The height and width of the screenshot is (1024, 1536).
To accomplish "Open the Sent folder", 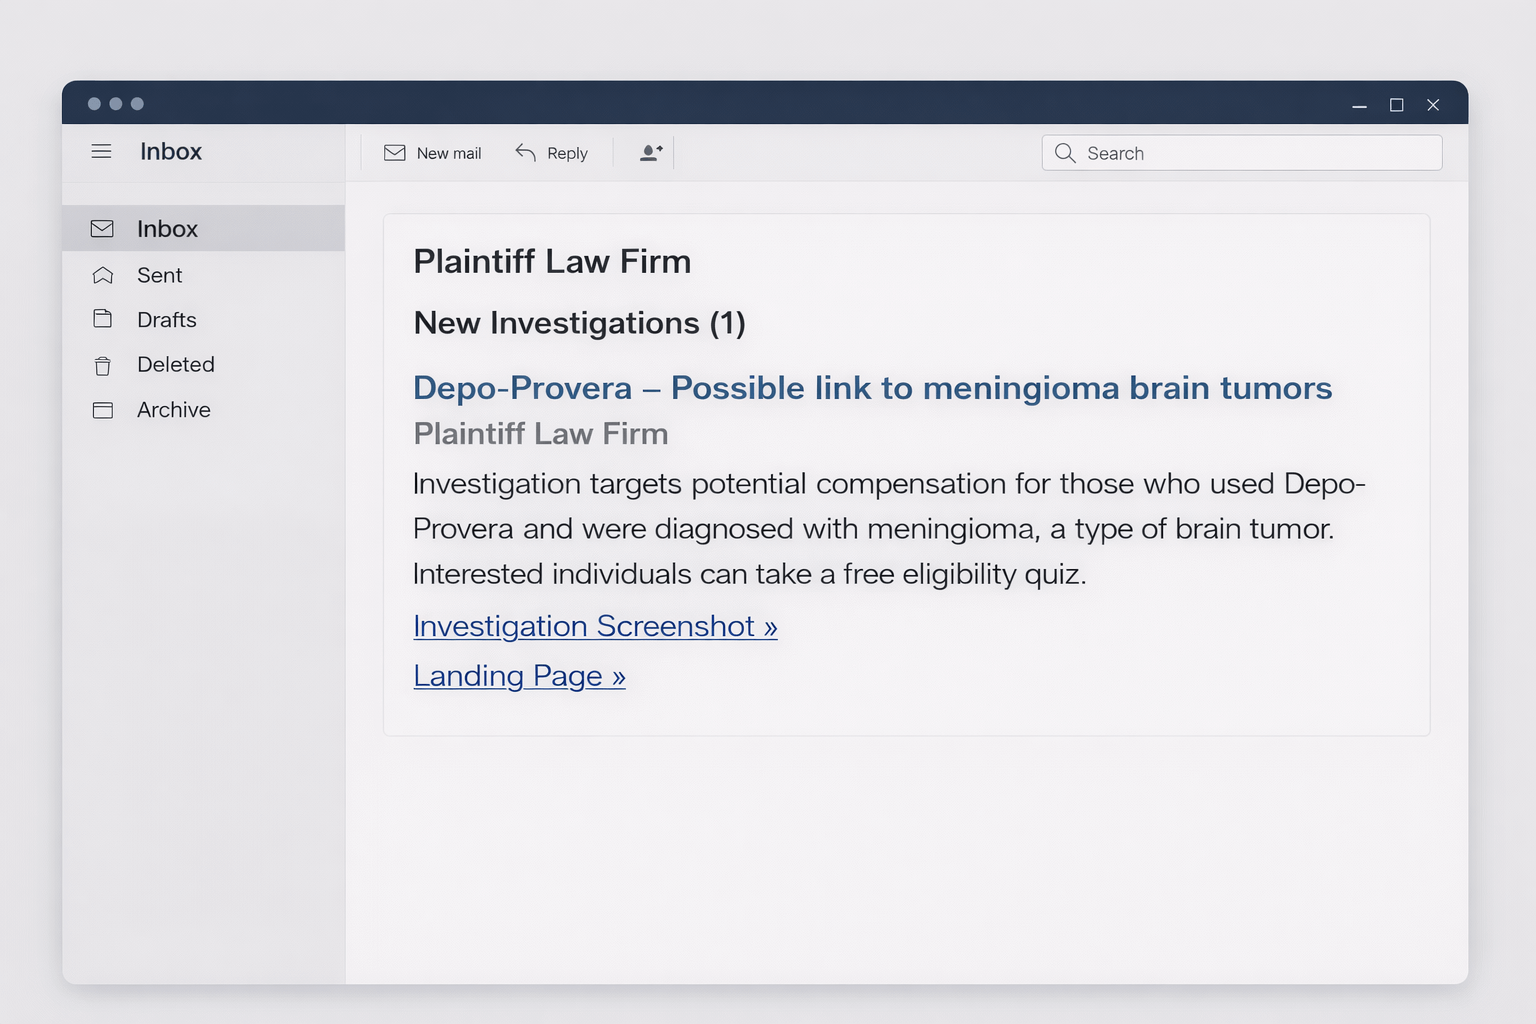I will (x=159, y=275).
